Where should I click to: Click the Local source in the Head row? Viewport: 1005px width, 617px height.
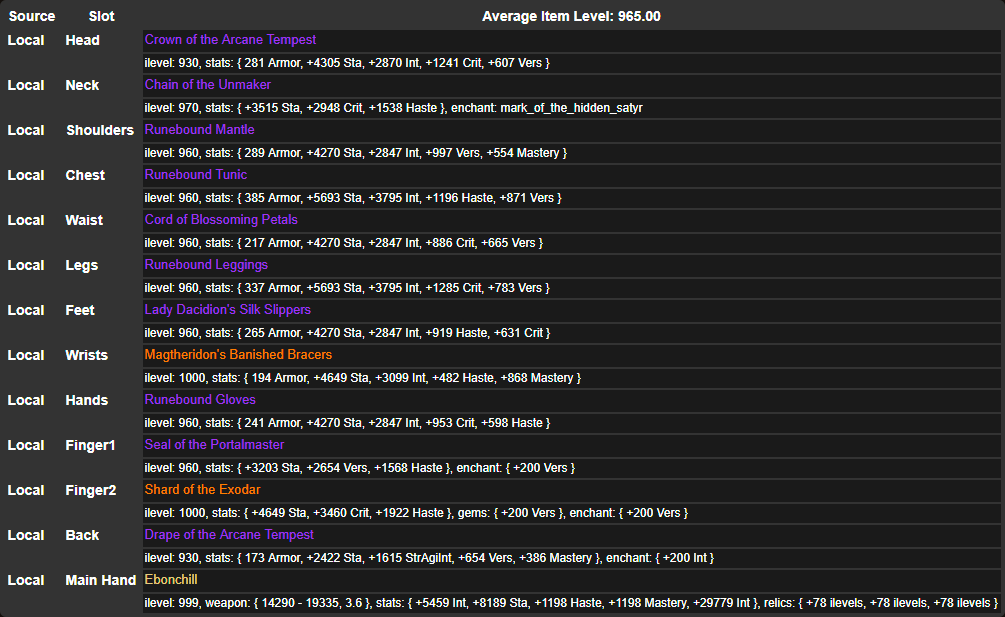click(26, 40)
